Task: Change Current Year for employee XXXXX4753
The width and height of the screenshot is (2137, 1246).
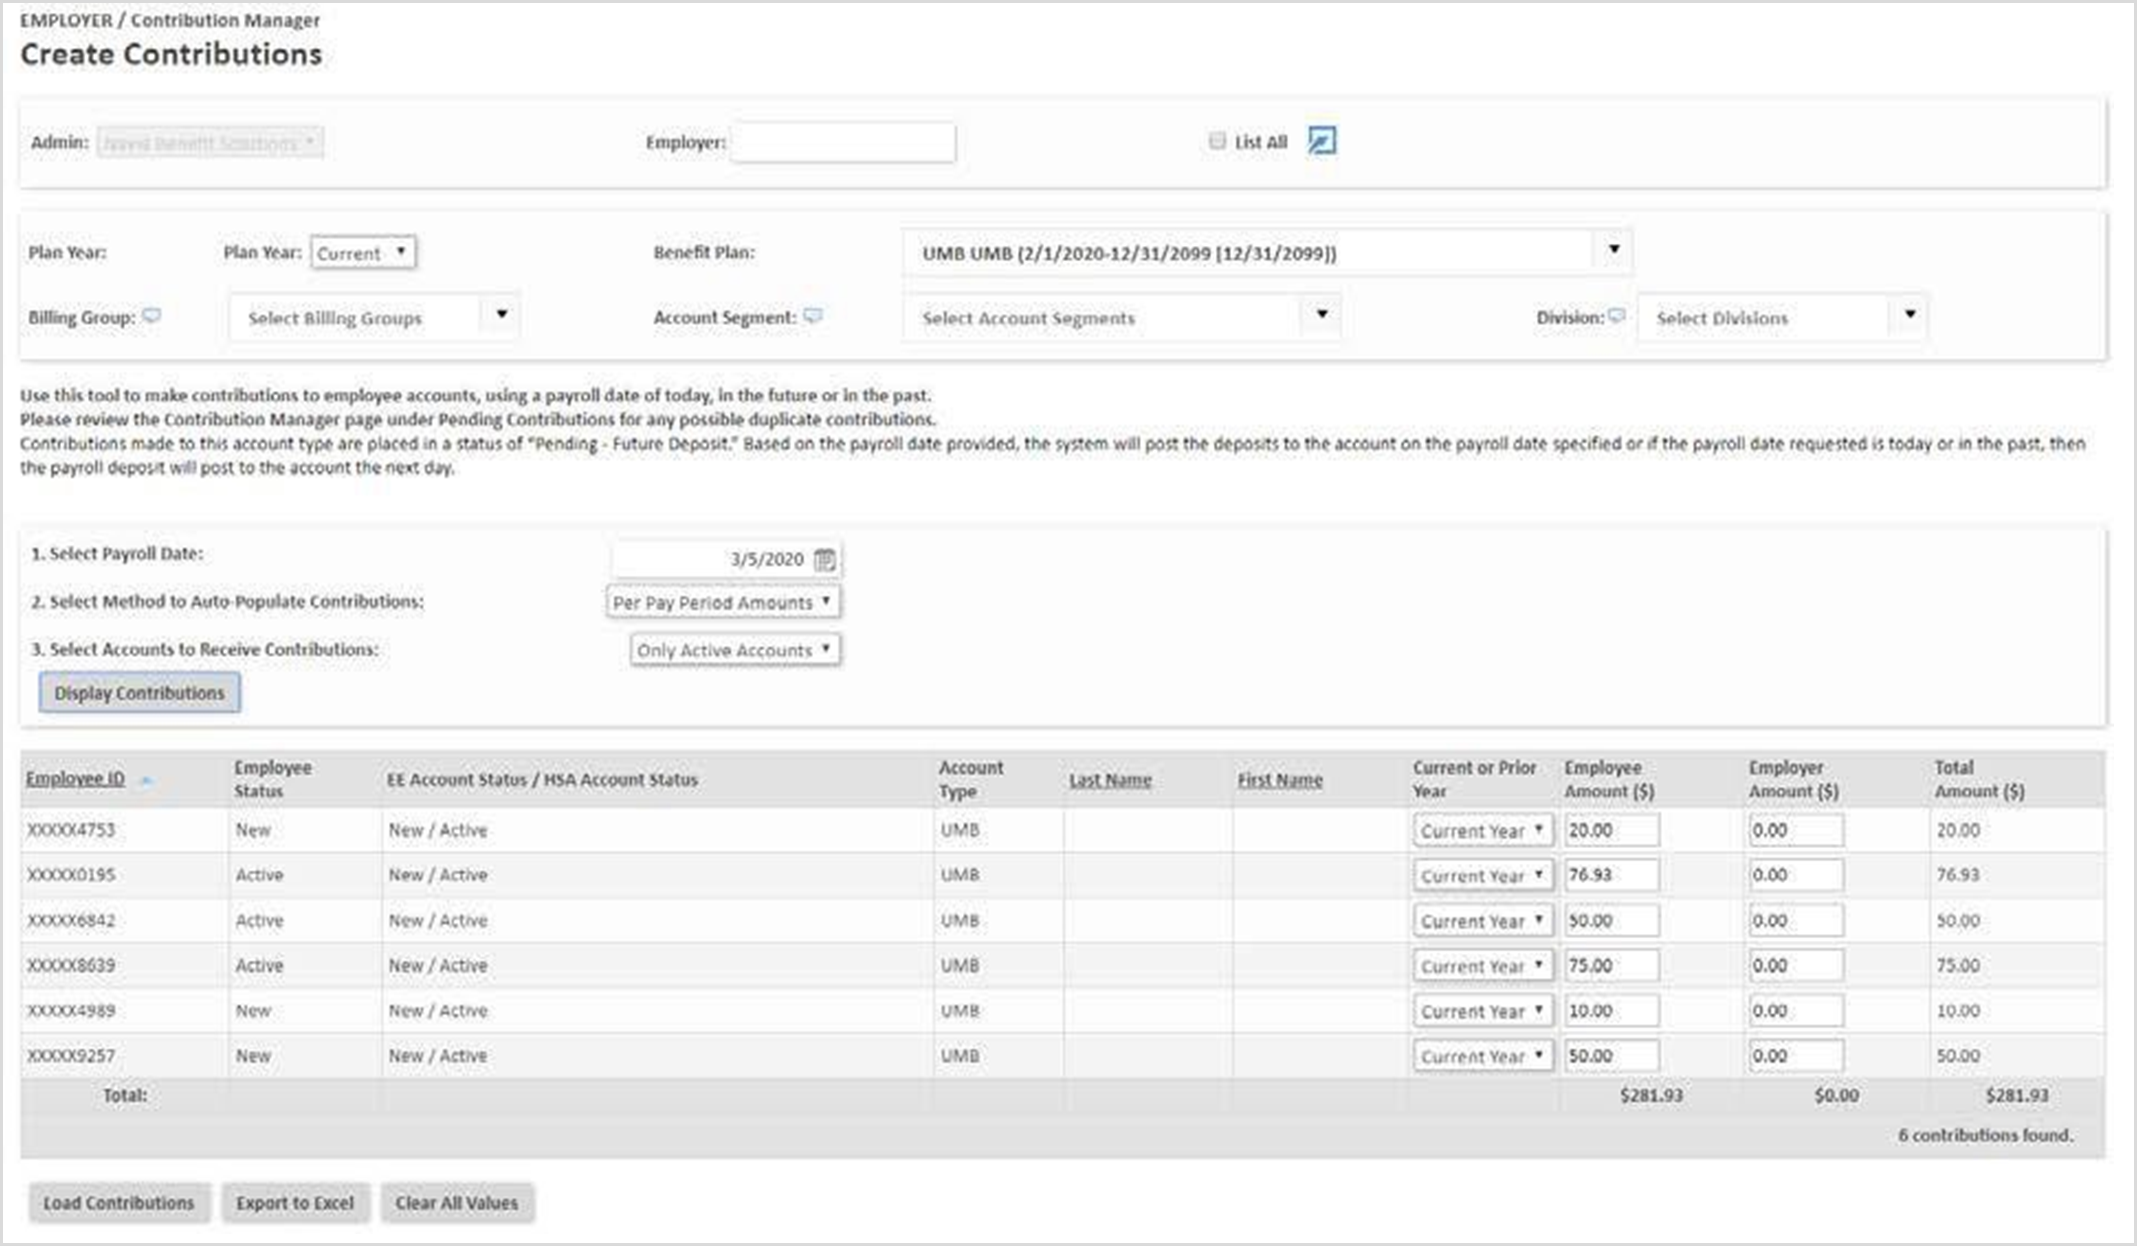Action: click(x=1482, y=830)
